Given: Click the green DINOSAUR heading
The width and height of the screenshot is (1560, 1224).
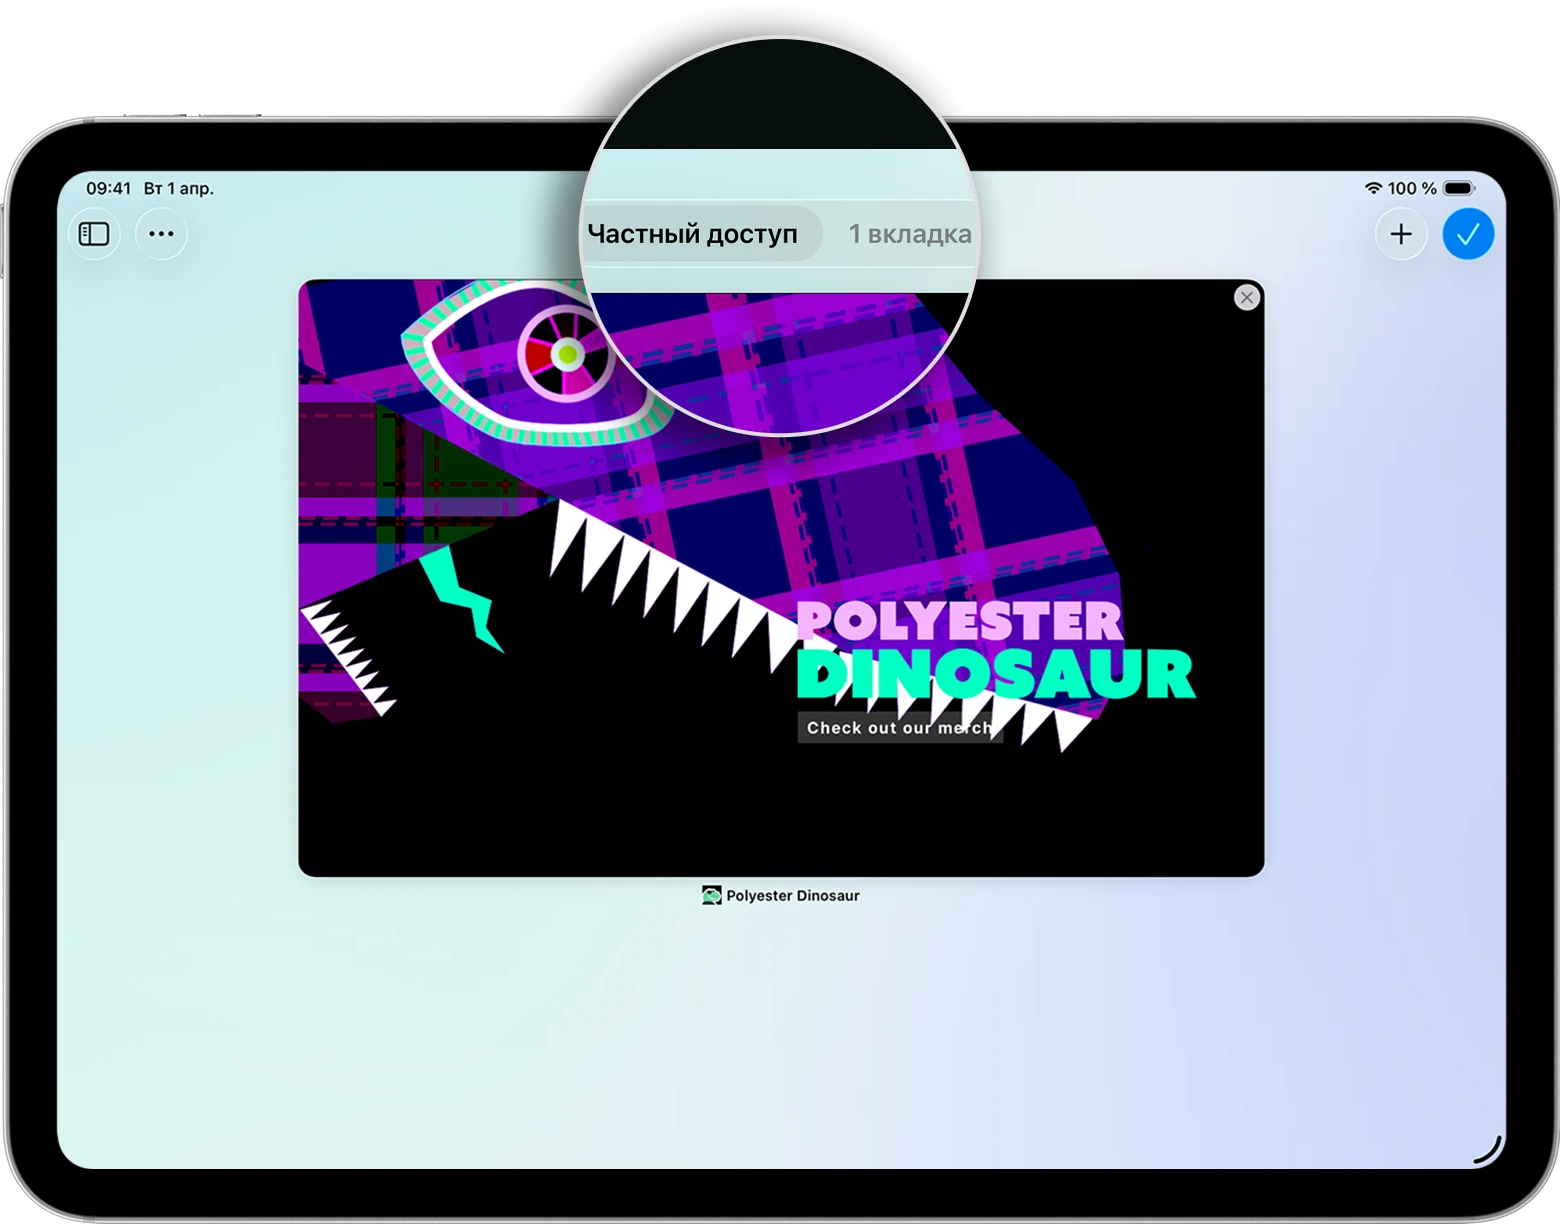Looking at the screenshot, I should tap(995, 674).
